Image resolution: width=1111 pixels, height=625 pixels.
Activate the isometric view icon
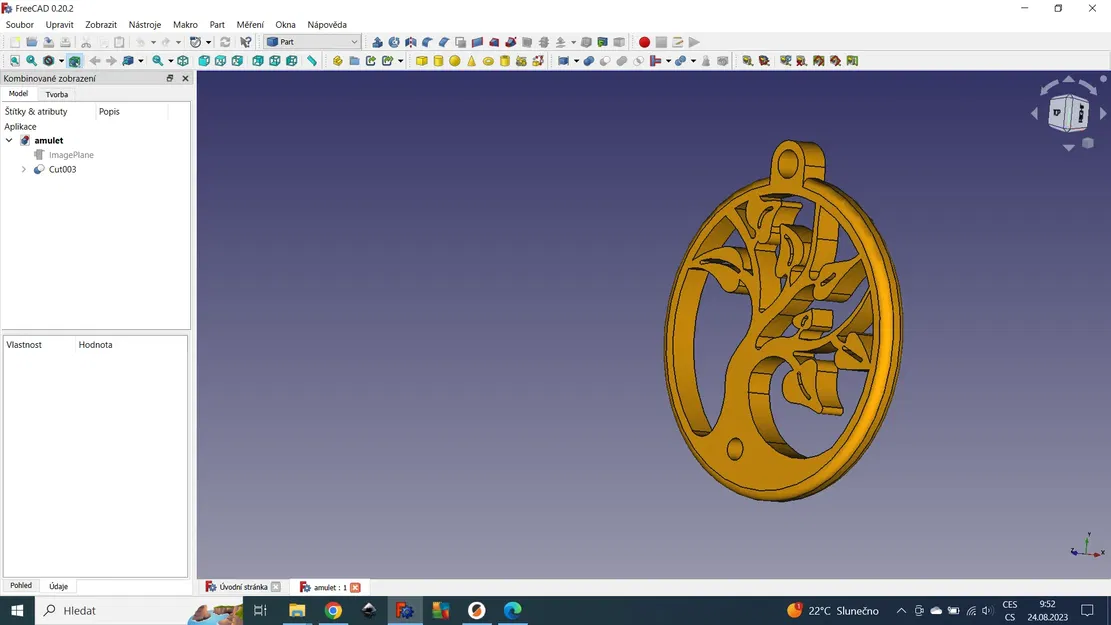point(182,61)
